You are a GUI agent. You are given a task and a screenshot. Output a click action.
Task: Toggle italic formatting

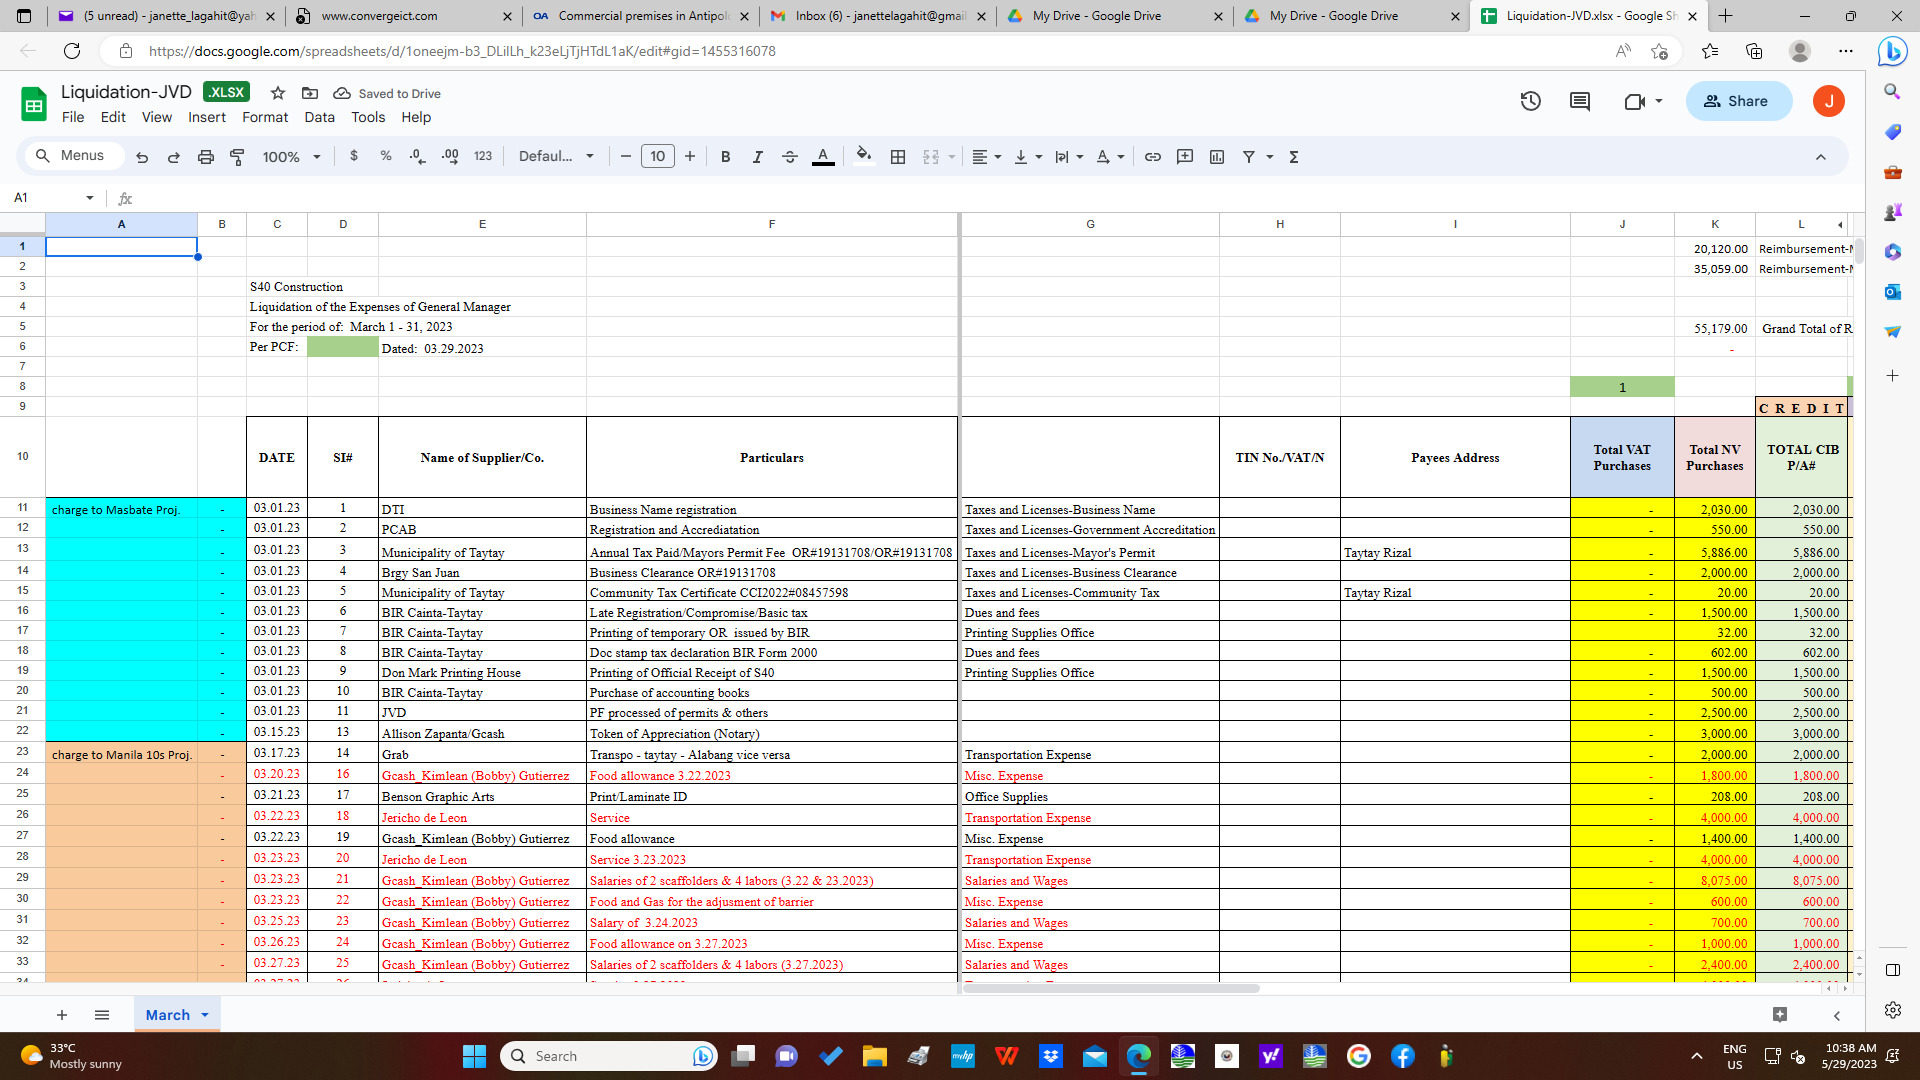(x=757, y=157)
